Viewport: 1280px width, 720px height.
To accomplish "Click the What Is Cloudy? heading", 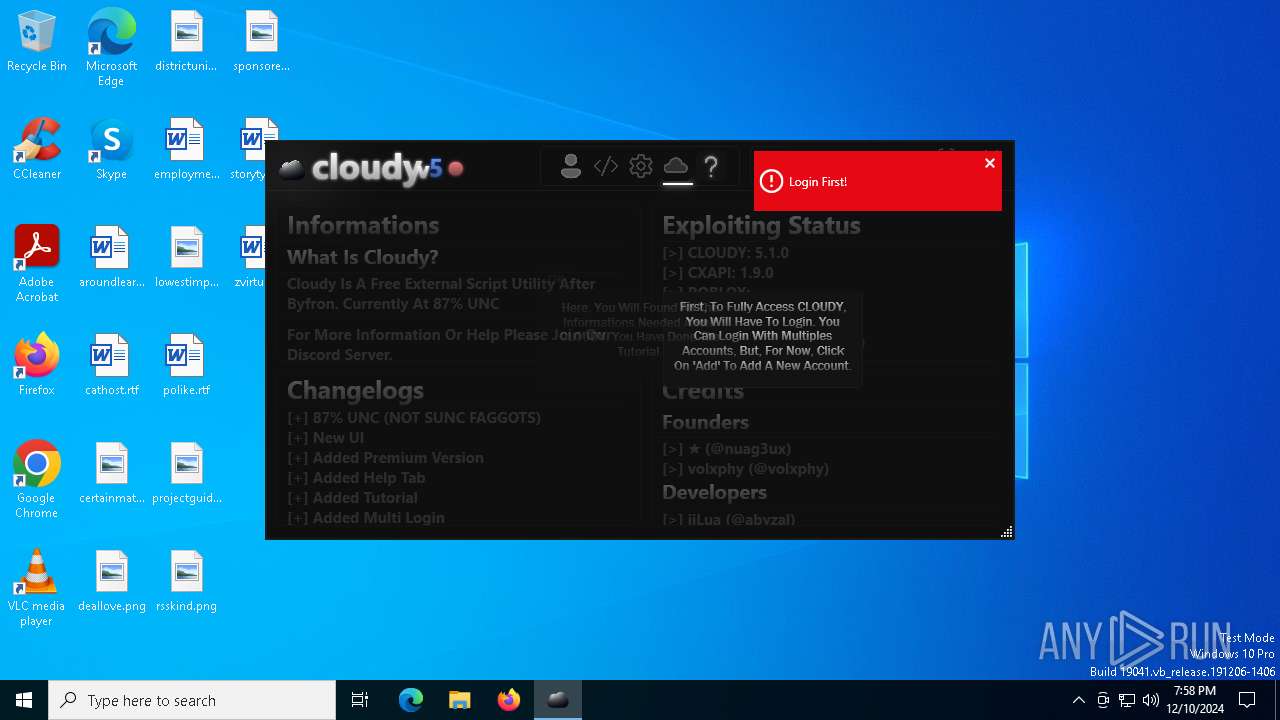I will (363, 257).
